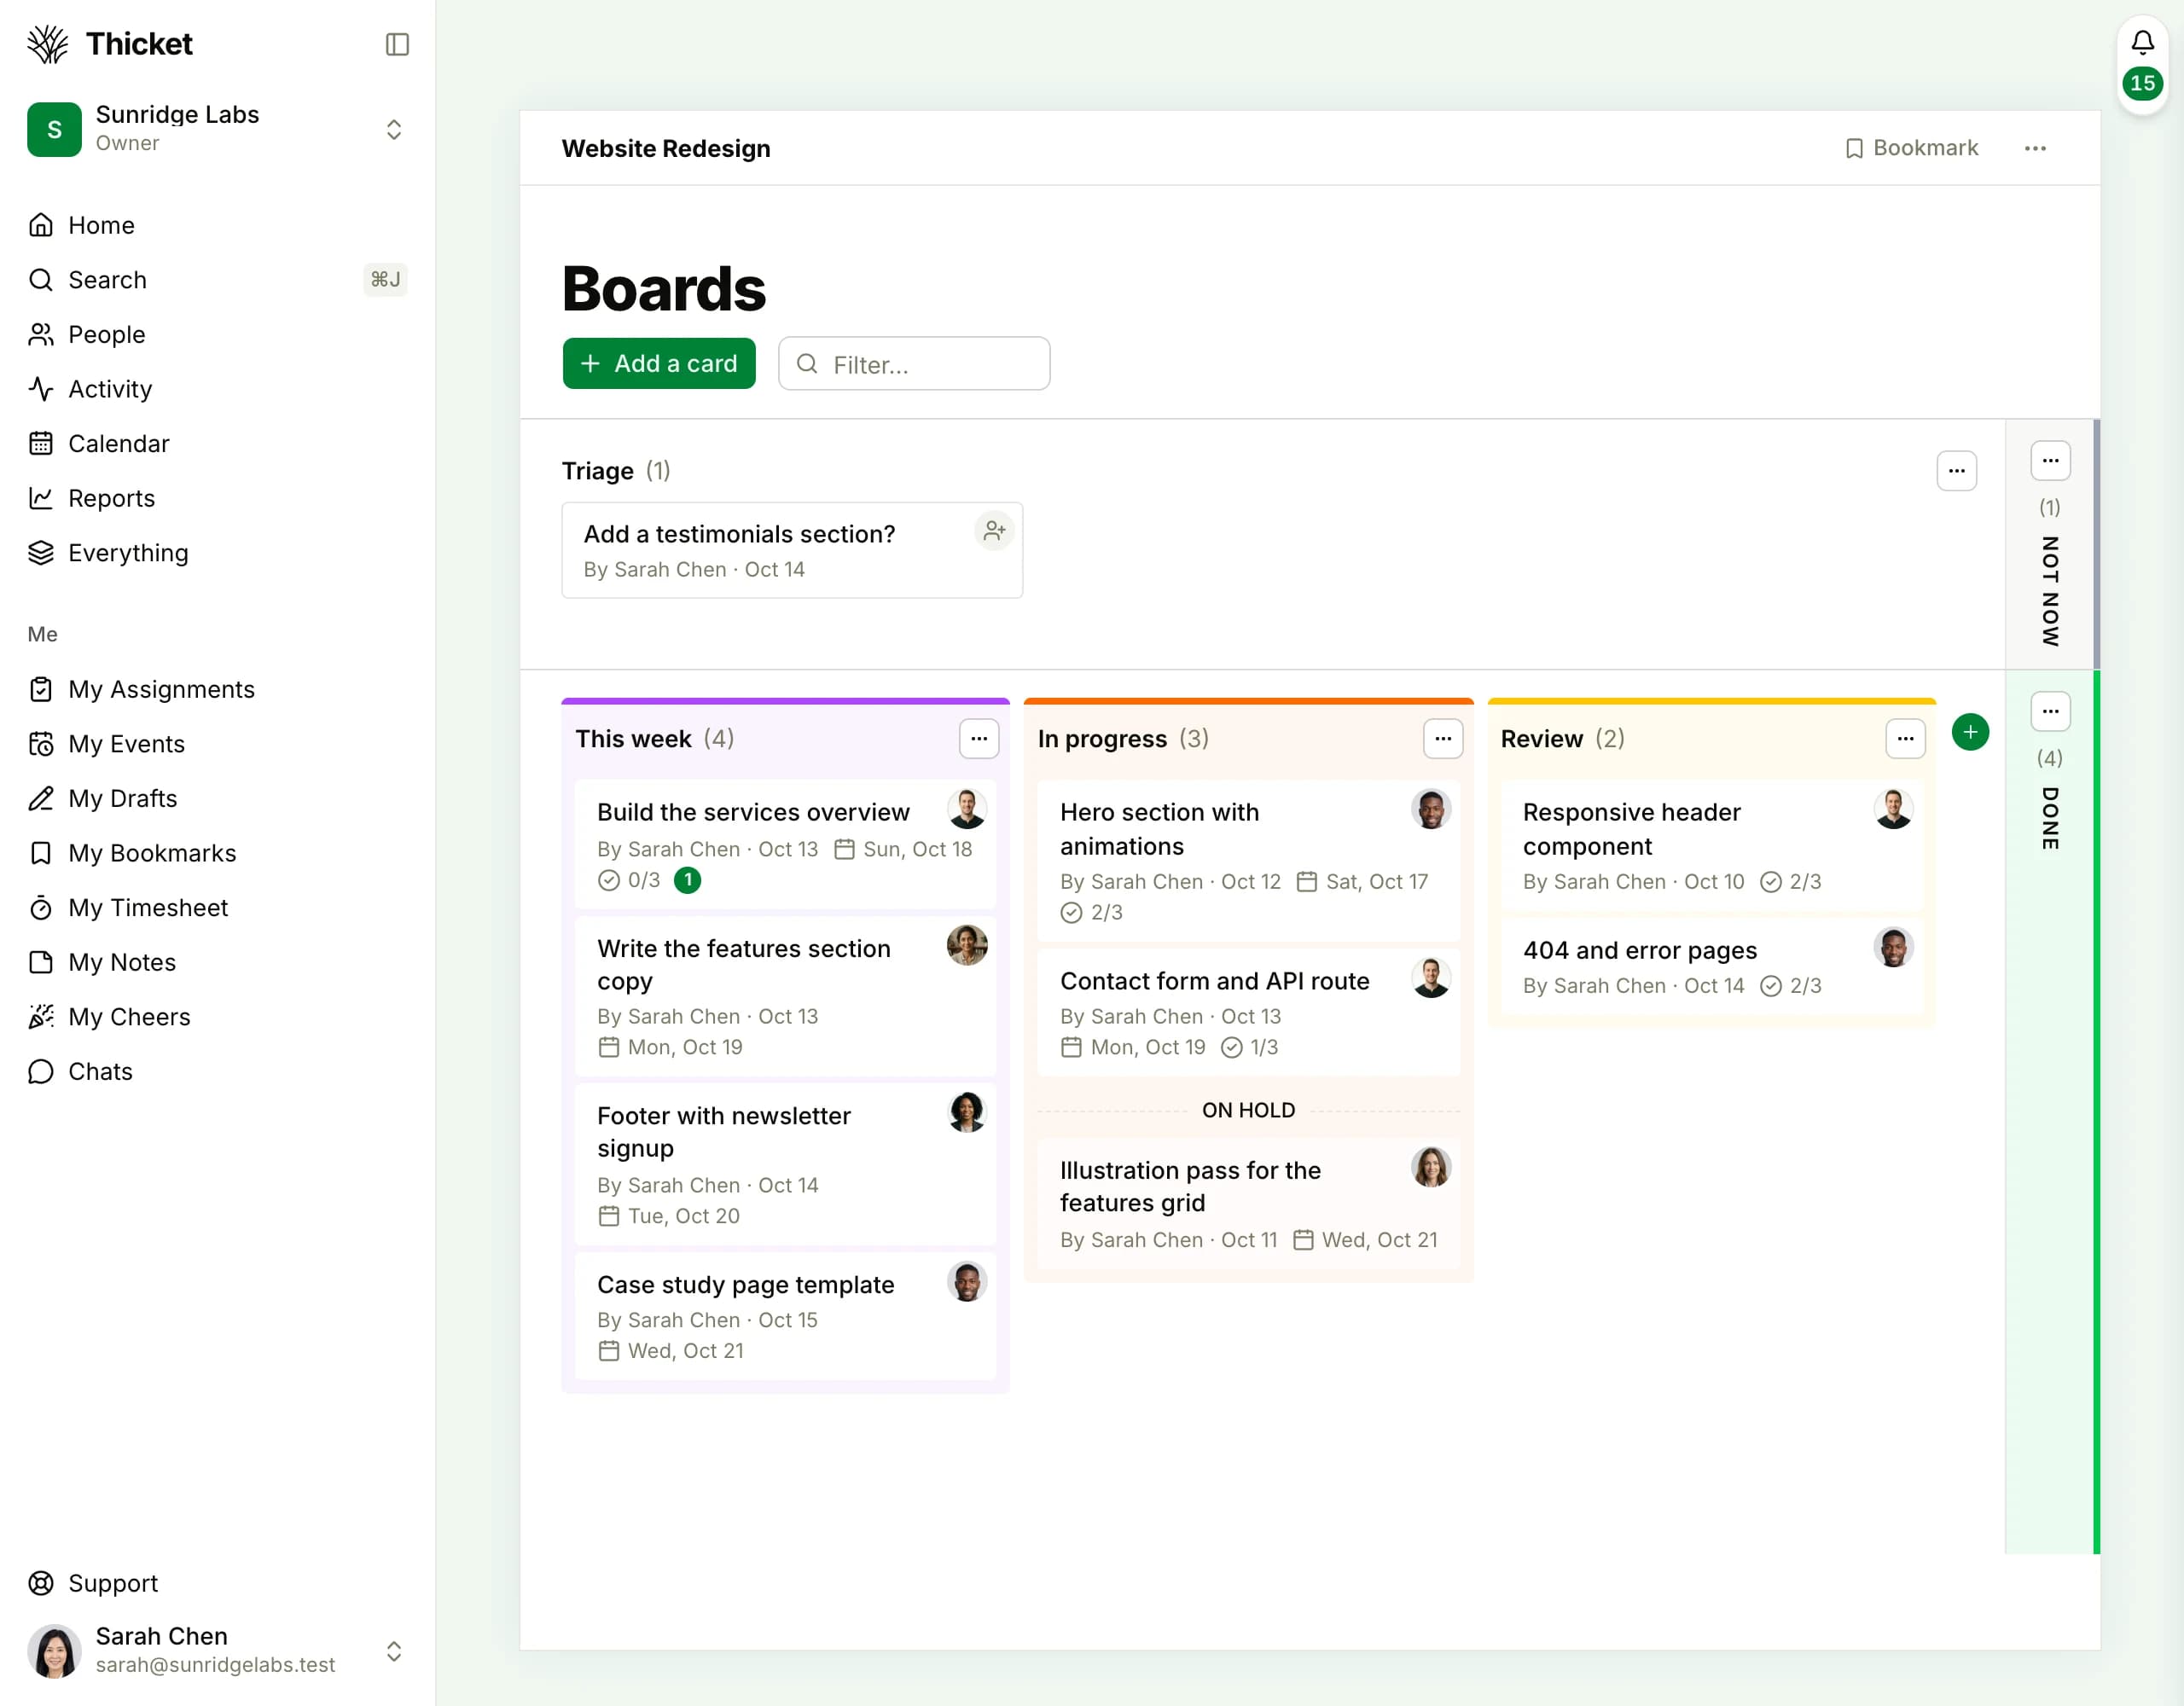Image resolution: width=2184 pixels, height=1706 pixels.
Task: Assign someone to testimonials card
Action: point(994,530)
